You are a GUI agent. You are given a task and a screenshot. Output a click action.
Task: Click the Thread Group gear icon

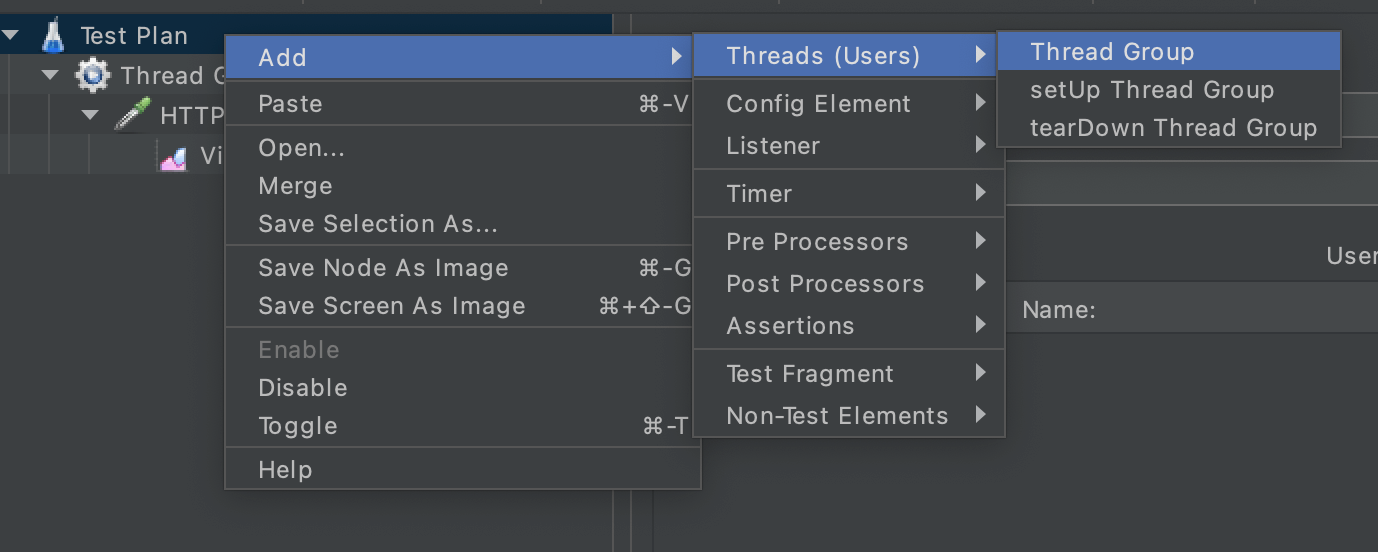[92, 75]
